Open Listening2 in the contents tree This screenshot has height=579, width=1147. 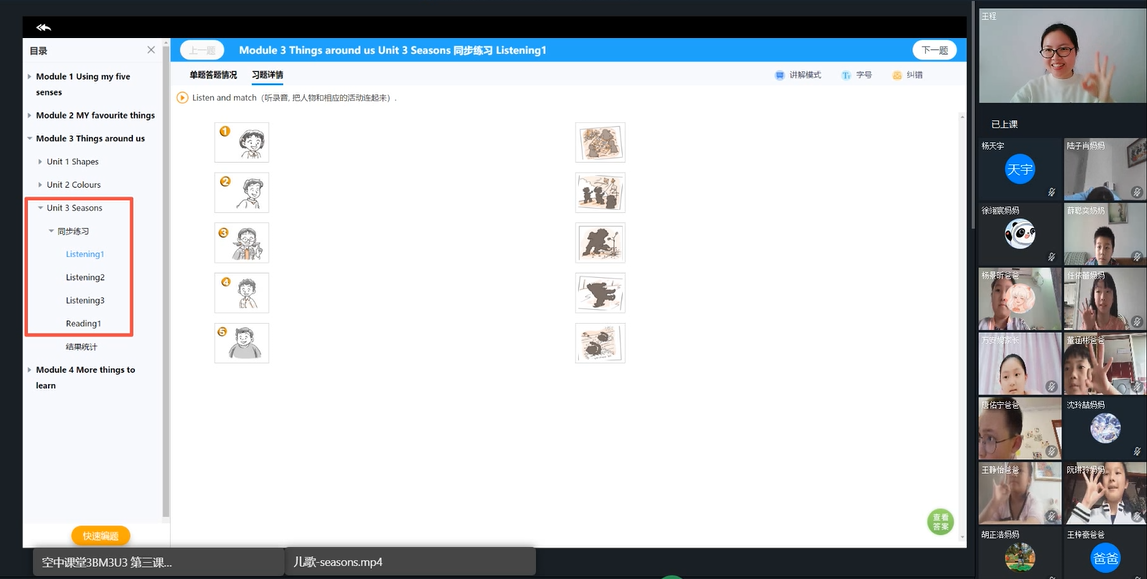tap(85, 277)
